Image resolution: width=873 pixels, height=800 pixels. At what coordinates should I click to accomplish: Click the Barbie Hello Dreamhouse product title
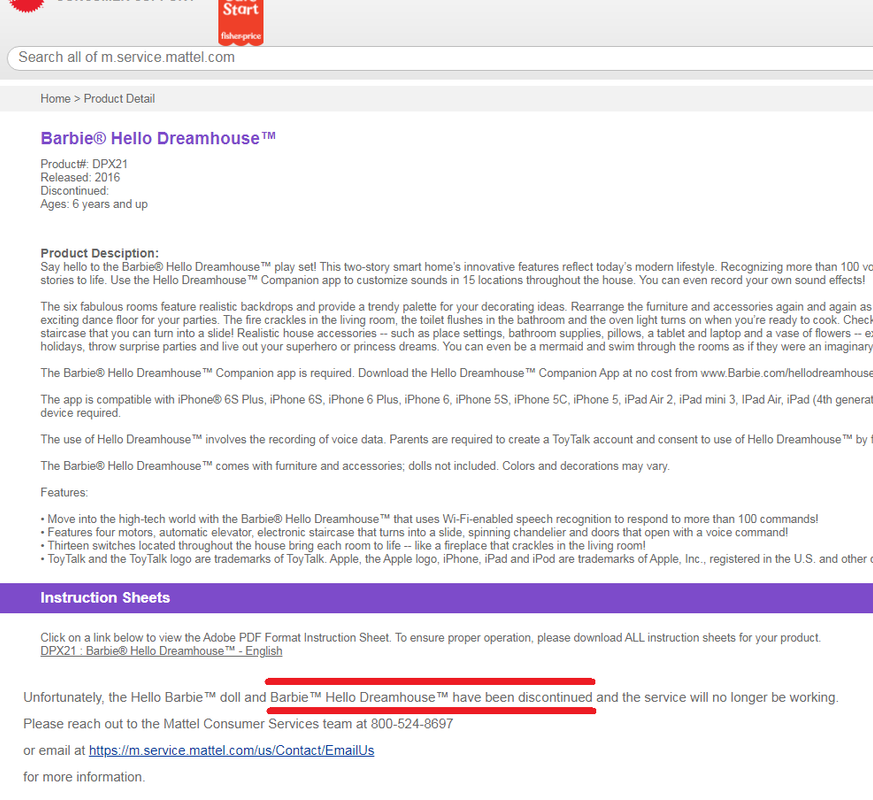158,138
